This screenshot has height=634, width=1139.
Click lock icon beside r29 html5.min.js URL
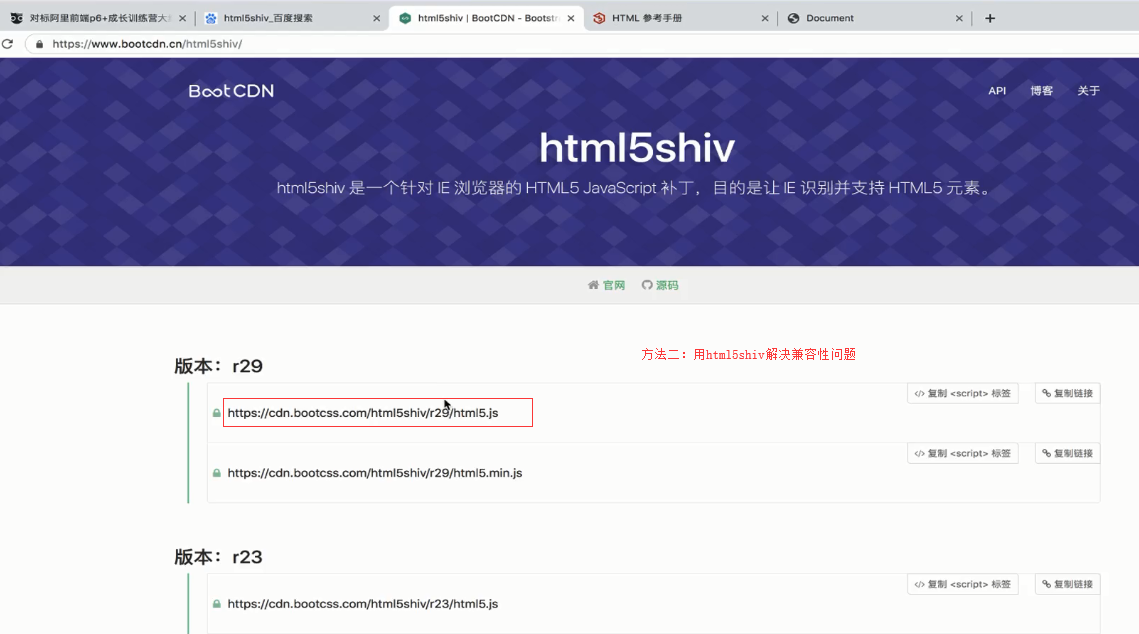(216, 473)
